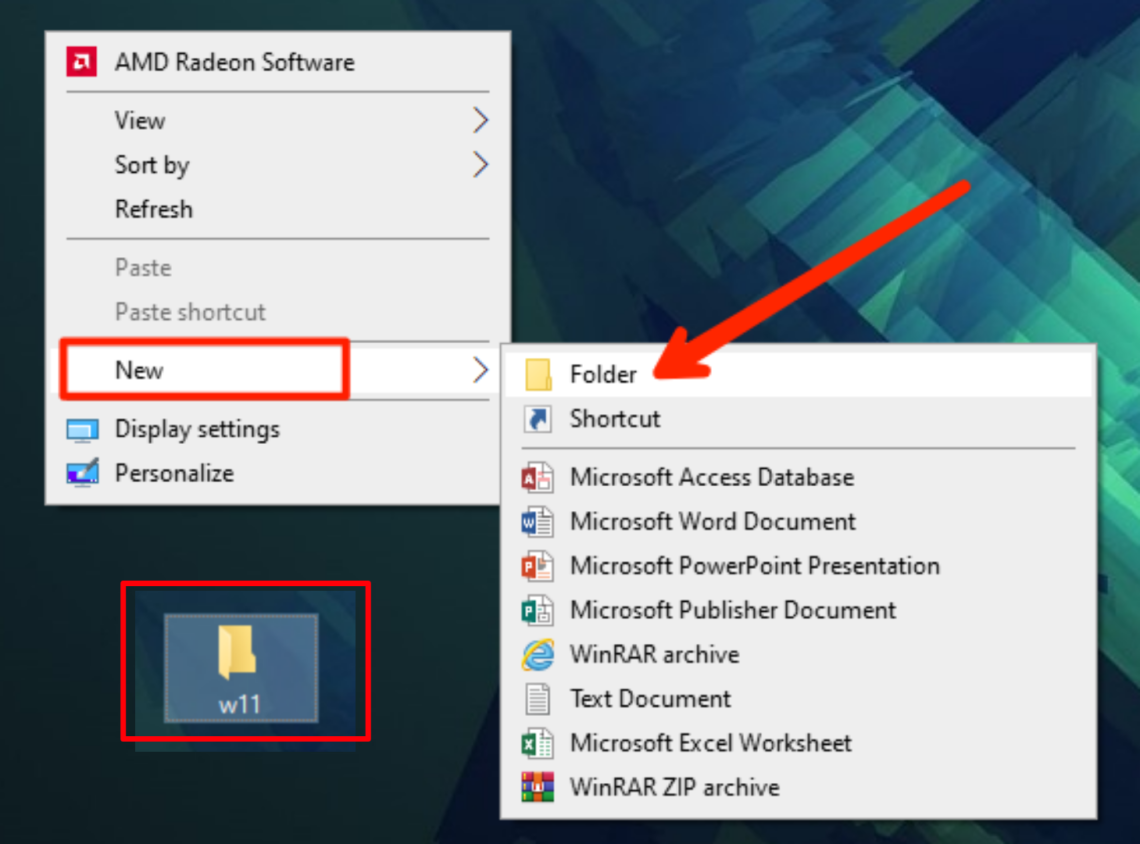Click the Text Document option

[650, 699]
